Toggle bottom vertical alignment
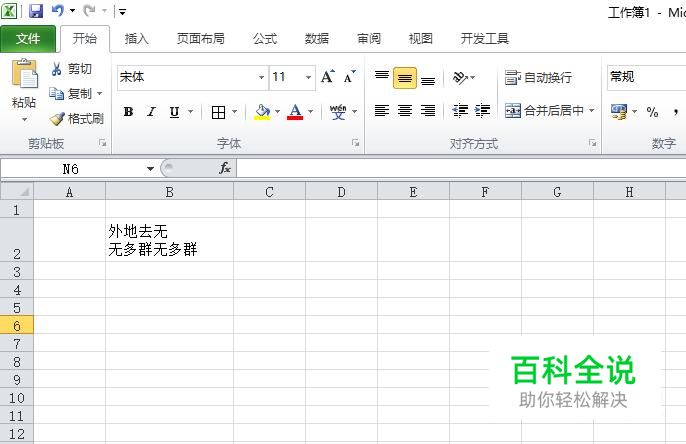 click(x=428, y=78)
